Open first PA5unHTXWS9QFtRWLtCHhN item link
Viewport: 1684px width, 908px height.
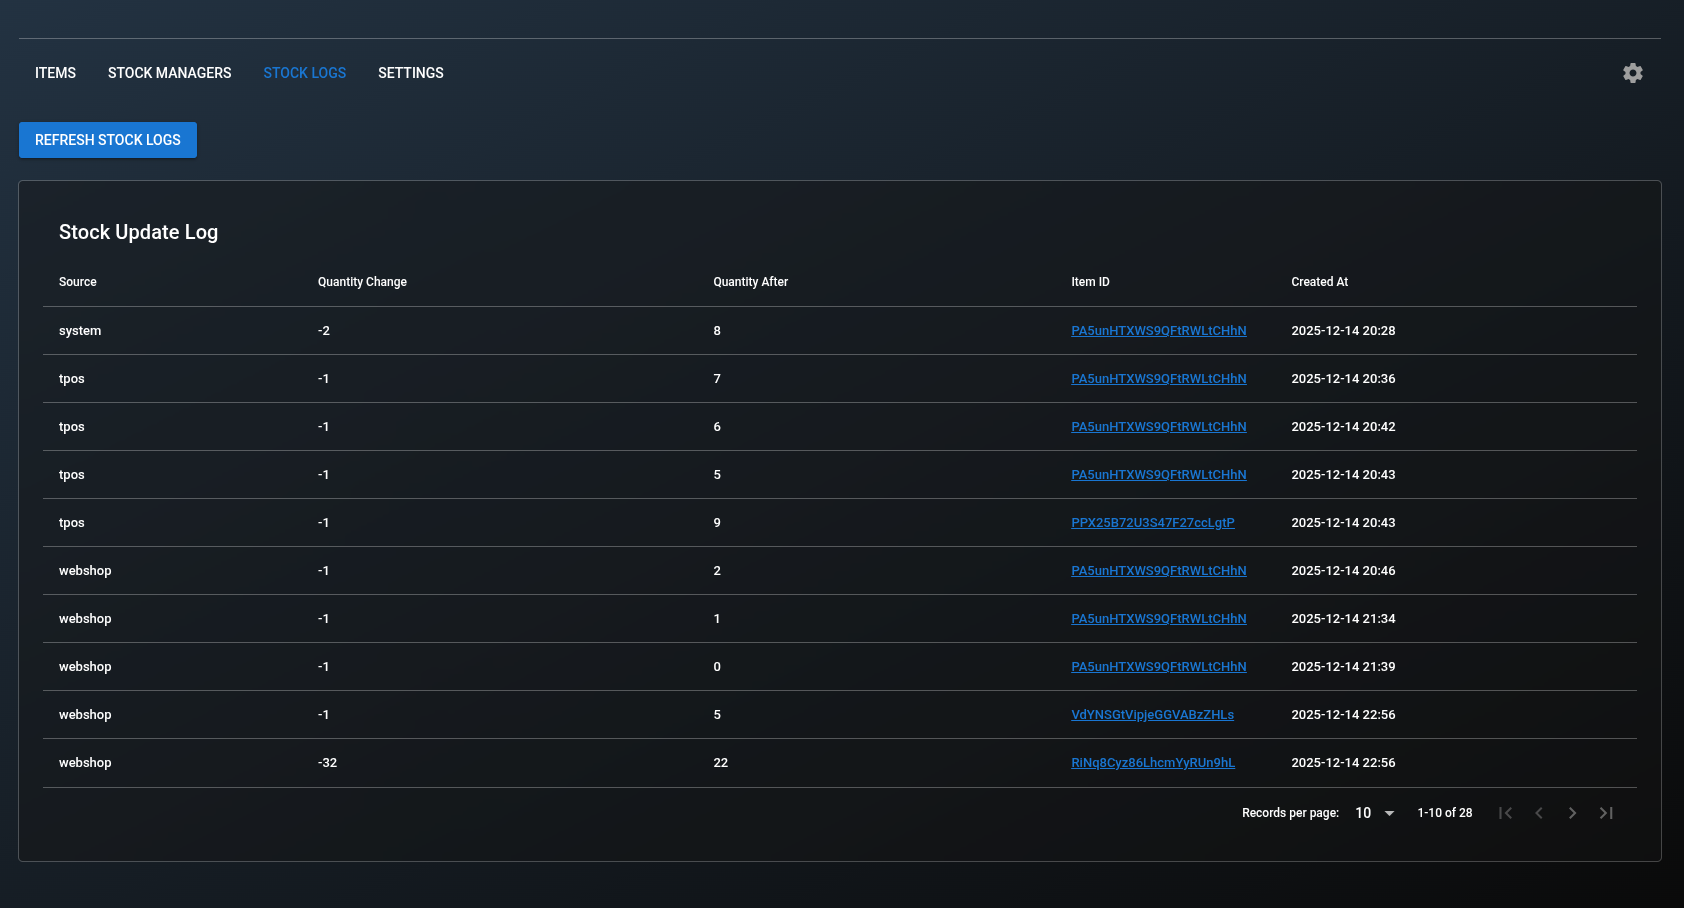click(x=1159, y=330)
